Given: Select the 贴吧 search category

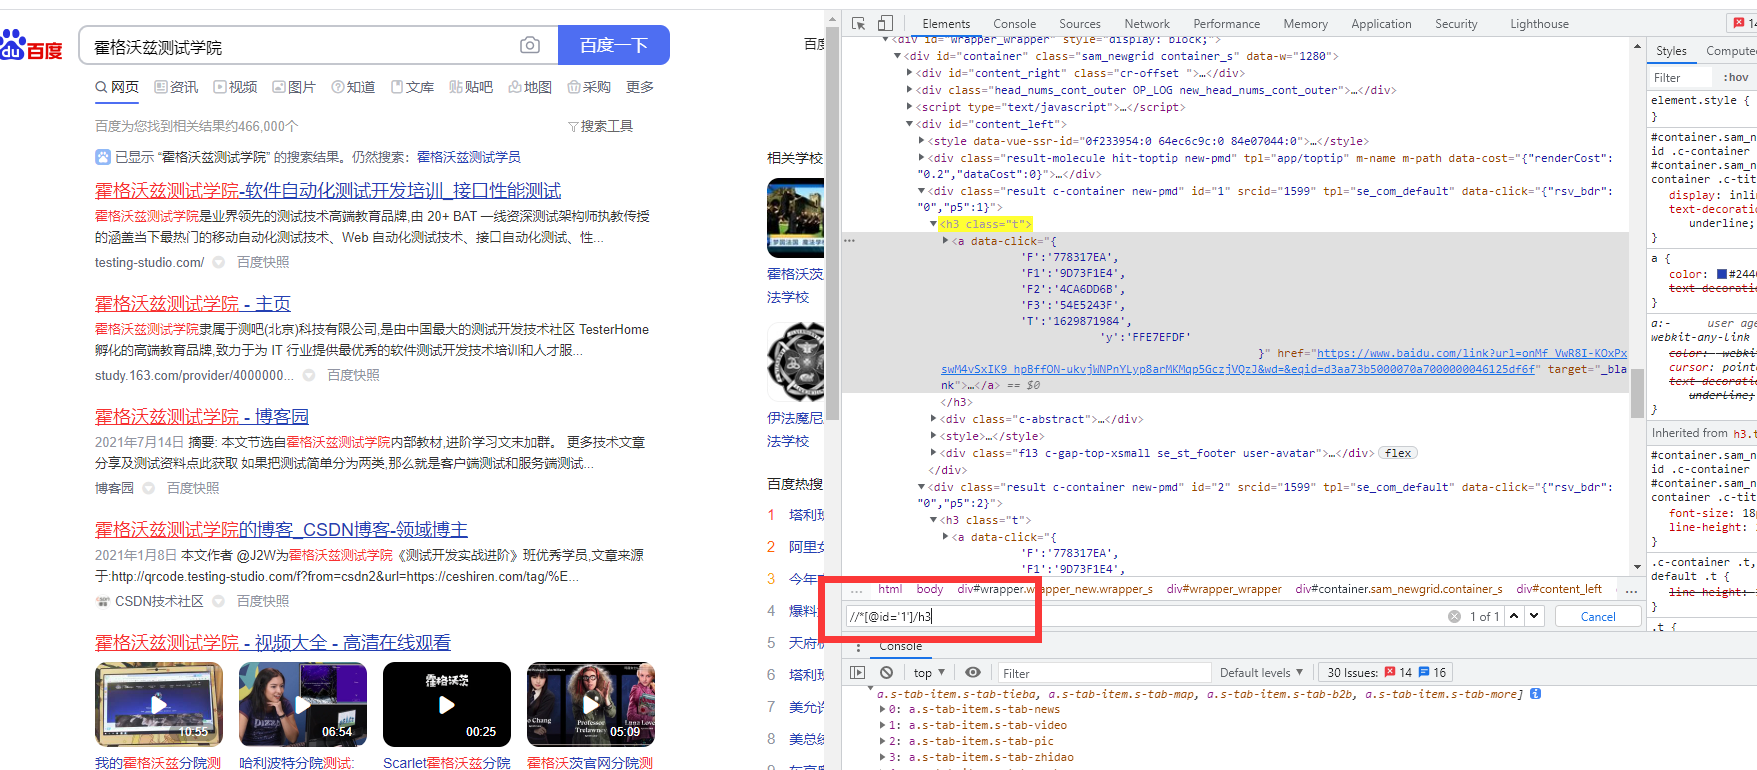Looking at the screenshot, I should [471, 87].
